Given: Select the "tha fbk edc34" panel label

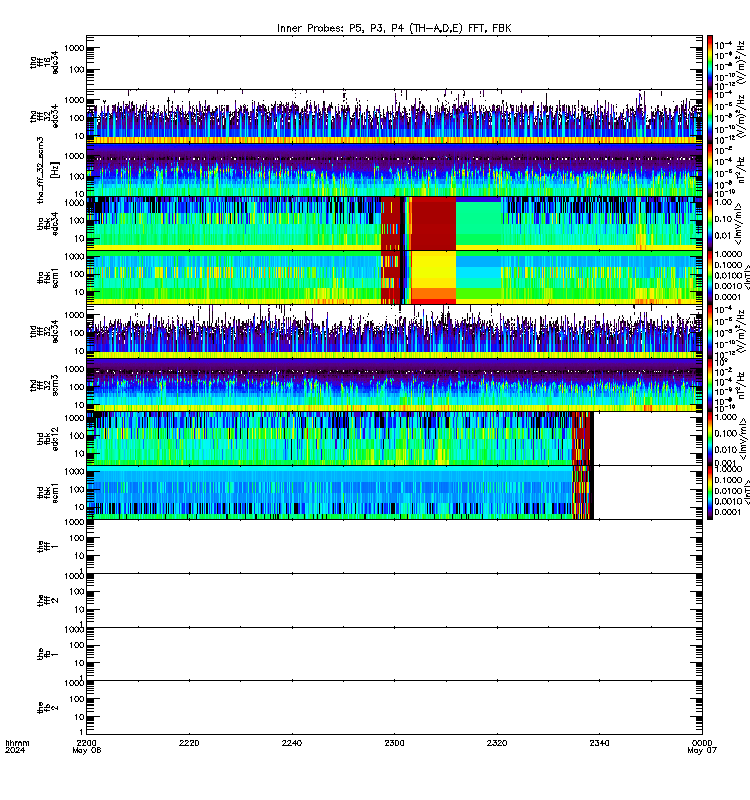Looking at the screenshot, I should (47, 224).
